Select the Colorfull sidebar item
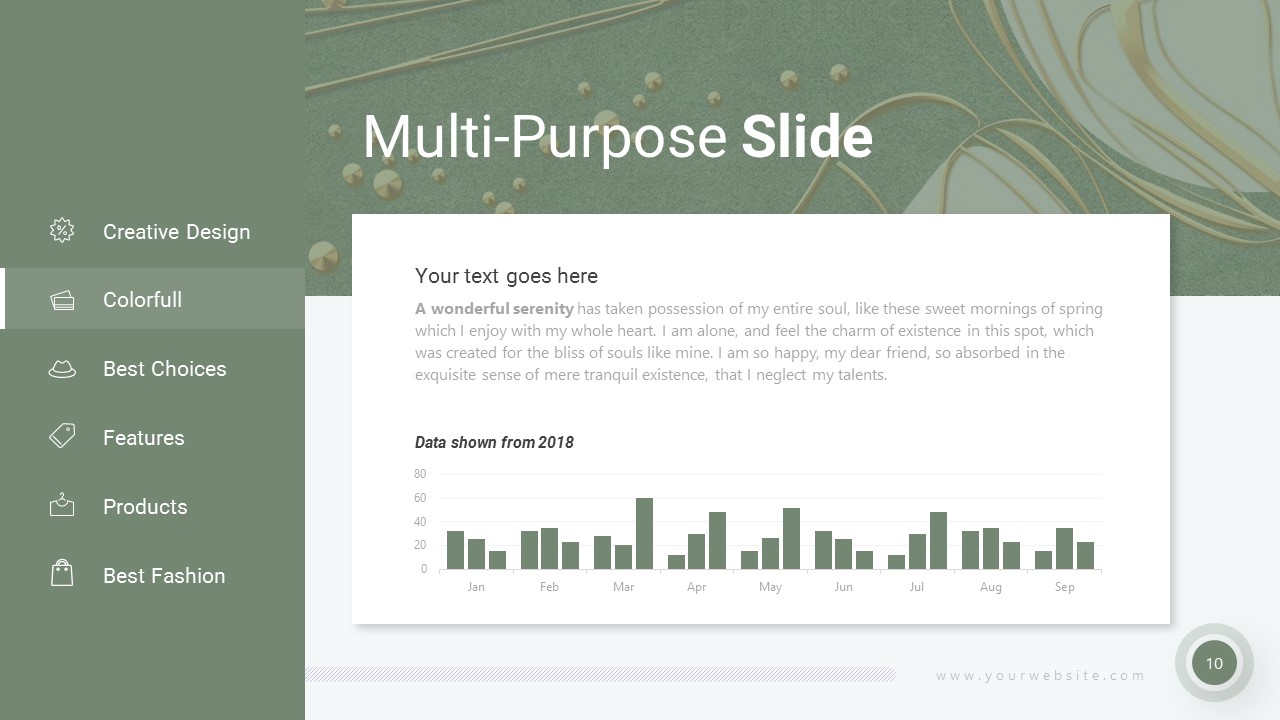Viewport: 1280px width, 720px height. (x=142, y=300)
